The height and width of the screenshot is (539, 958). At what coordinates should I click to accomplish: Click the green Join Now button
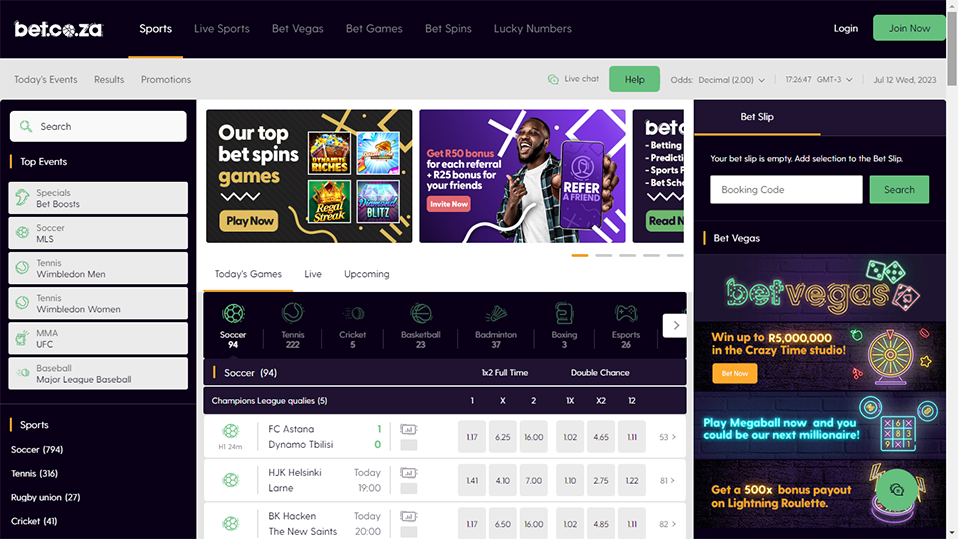coord(909,28)
